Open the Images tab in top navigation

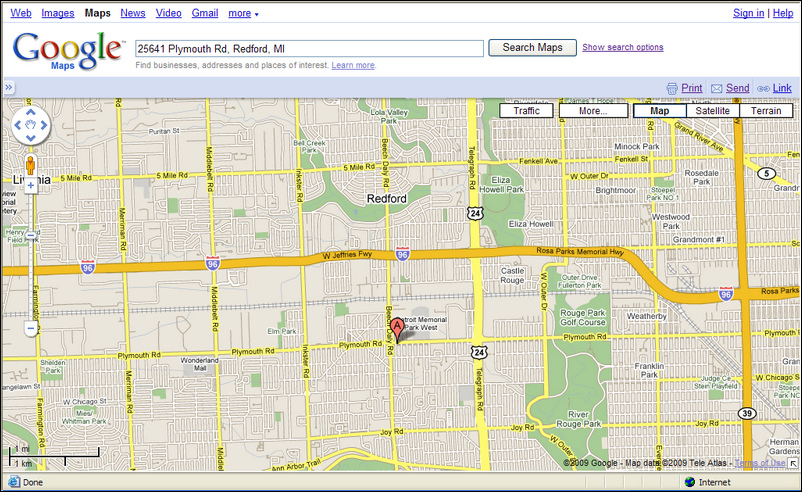coord(58,14)
